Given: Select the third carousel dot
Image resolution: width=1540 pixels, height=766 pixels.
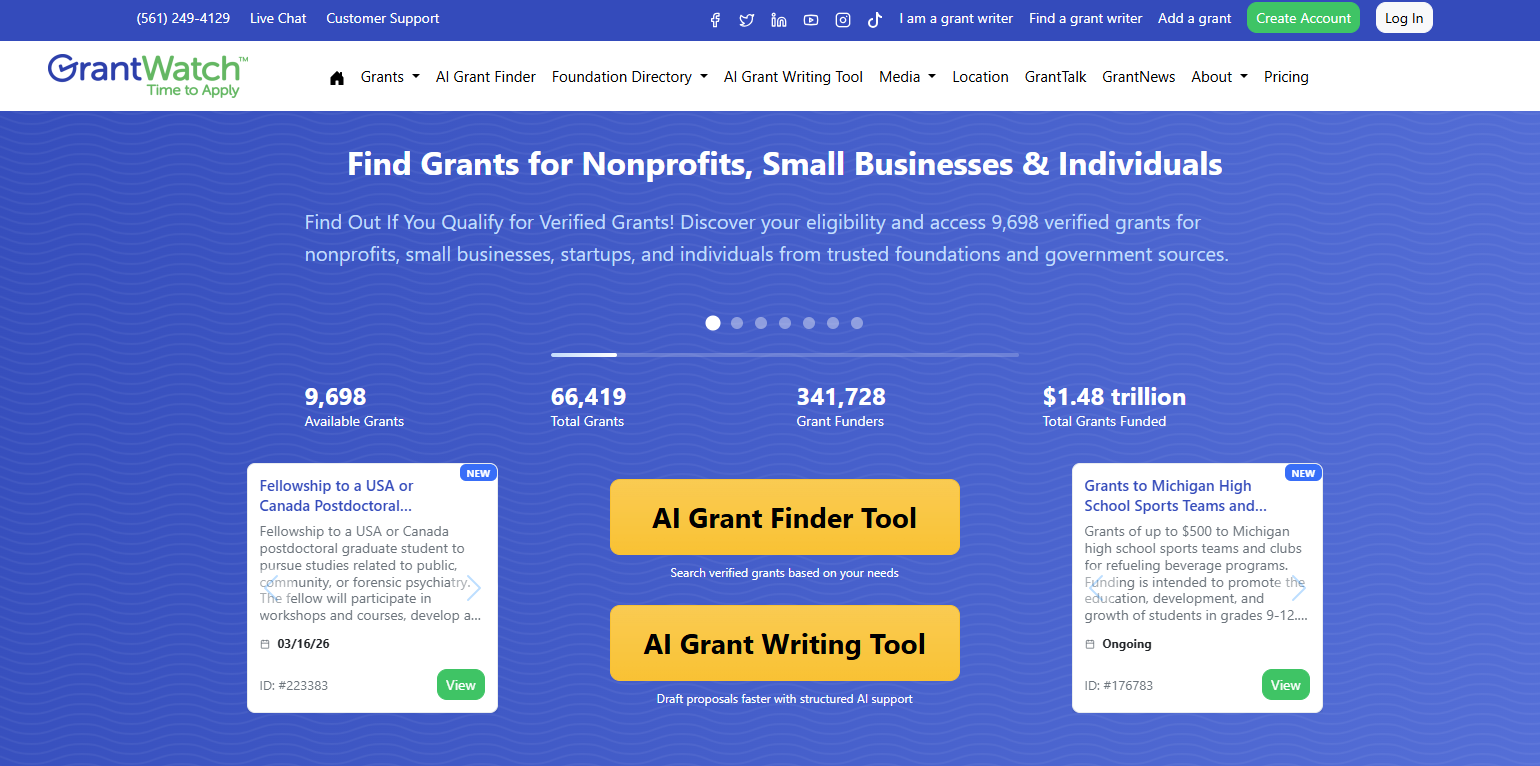Looking at the screenshot, I should [x=761, y=323].
